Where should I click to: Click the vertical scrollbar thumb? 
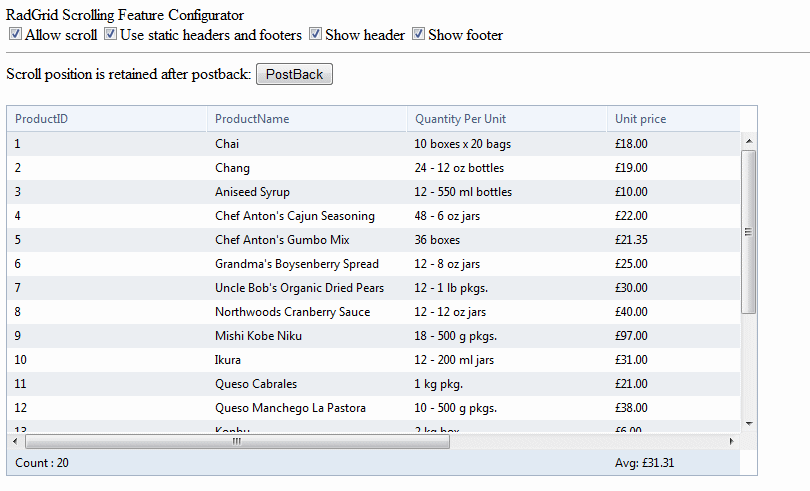(x=748, y=231)
